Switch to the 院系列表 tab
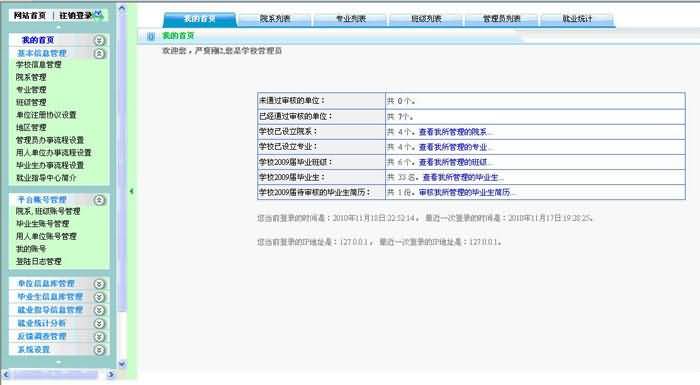Image resolution: width=700 pixels, height=385 pixels. pyautogui.click(x=275, y=19)
